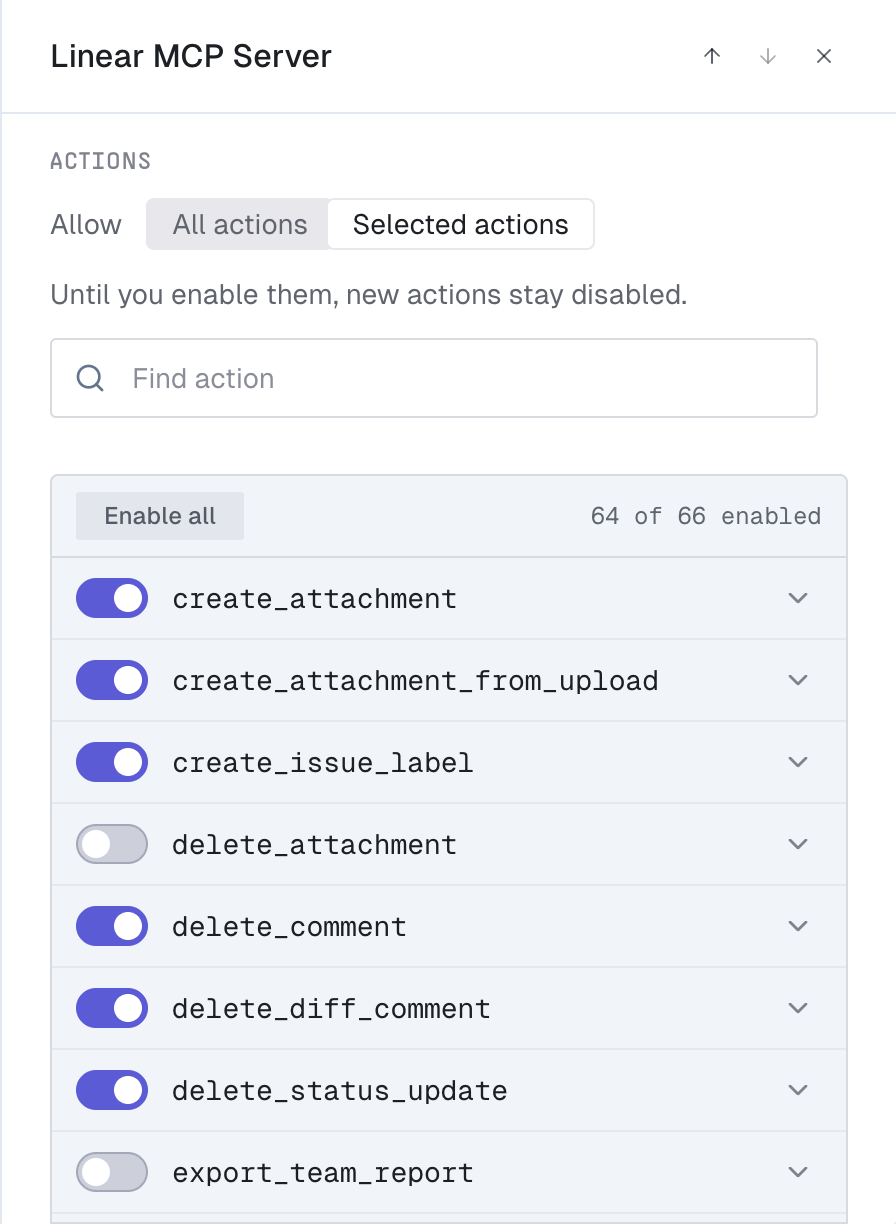Click the delete_attachment label text
896x1224 pixels.
coord(315,845)
